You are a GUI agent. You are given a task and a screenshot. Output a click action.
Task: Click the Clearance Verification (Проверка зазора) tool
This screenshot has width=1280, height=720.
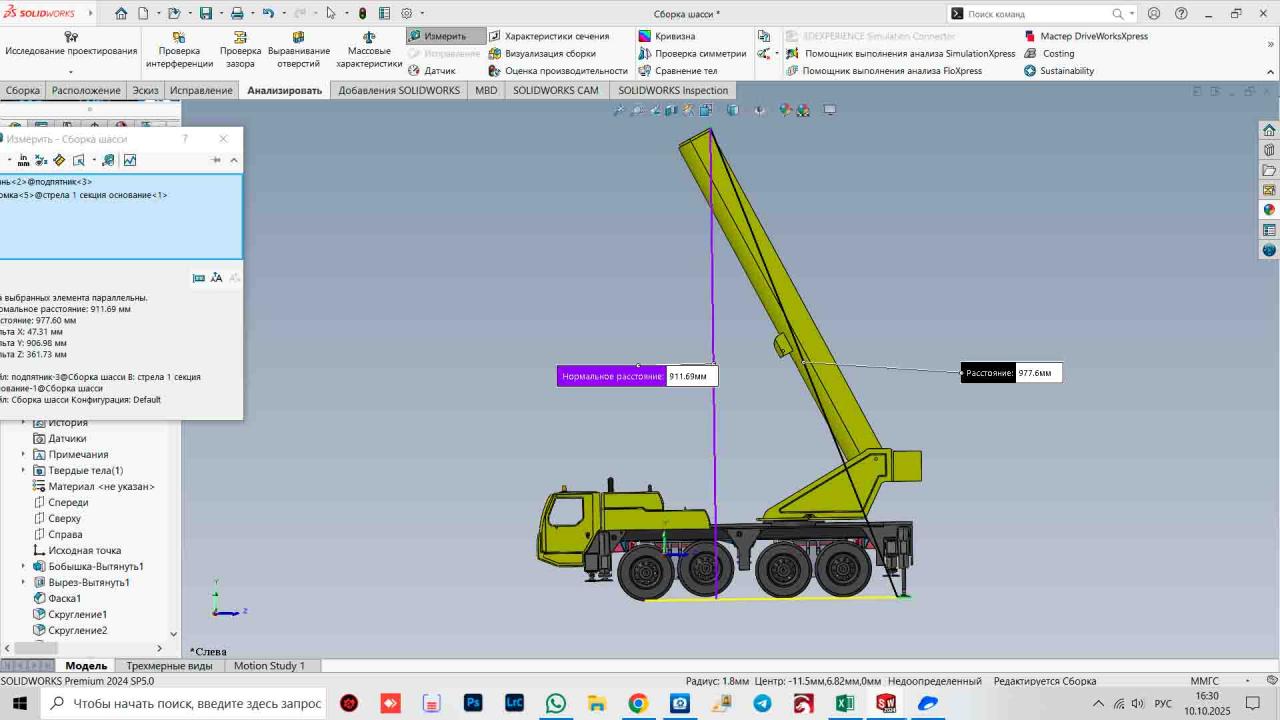point(240,50)
